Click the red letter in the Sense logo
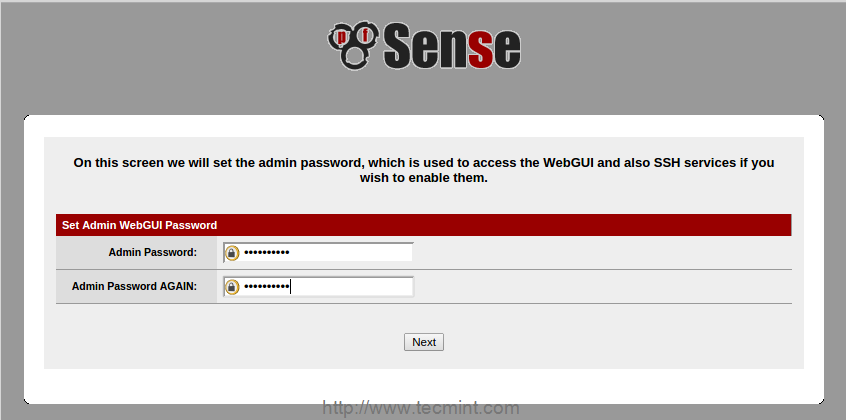This screenshot has height=420, width=846. tap(481, 47)
